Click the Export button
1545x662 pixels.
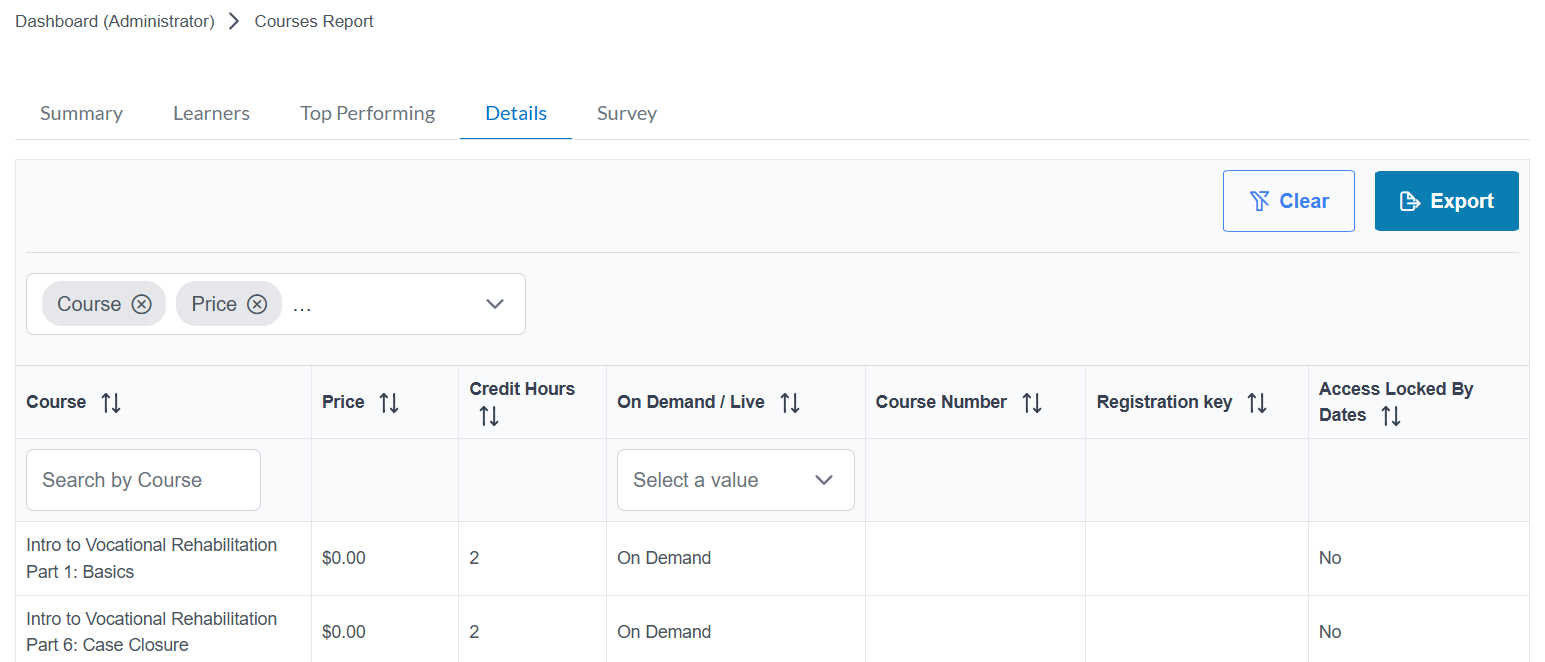coord(1446,200)
